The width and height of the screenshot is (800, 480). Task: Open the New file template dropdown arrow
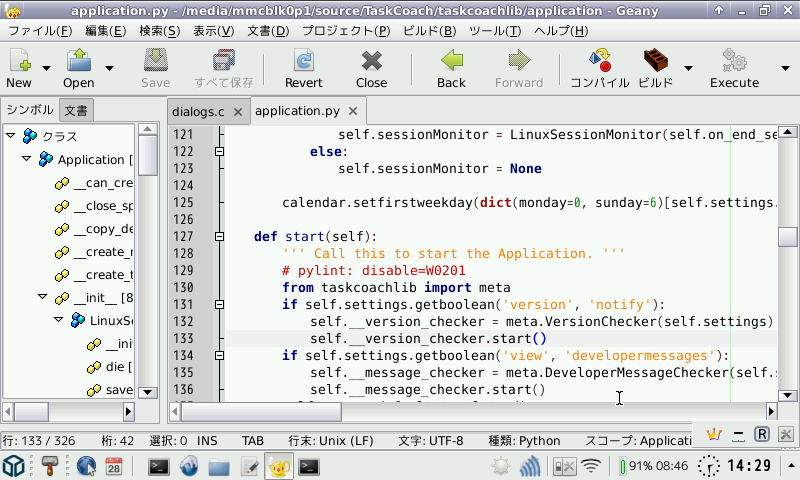tap(46, 68)
